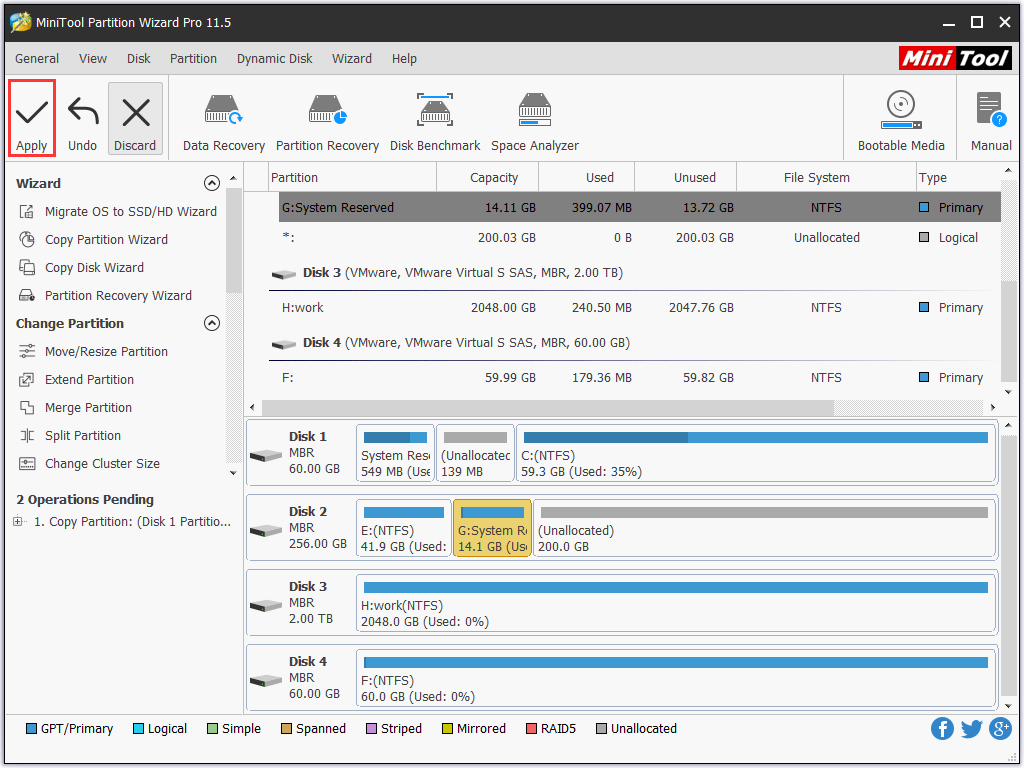Select Disk 4 drive icon in disk map
The image size is (1024, 768).
pos(266,680)
